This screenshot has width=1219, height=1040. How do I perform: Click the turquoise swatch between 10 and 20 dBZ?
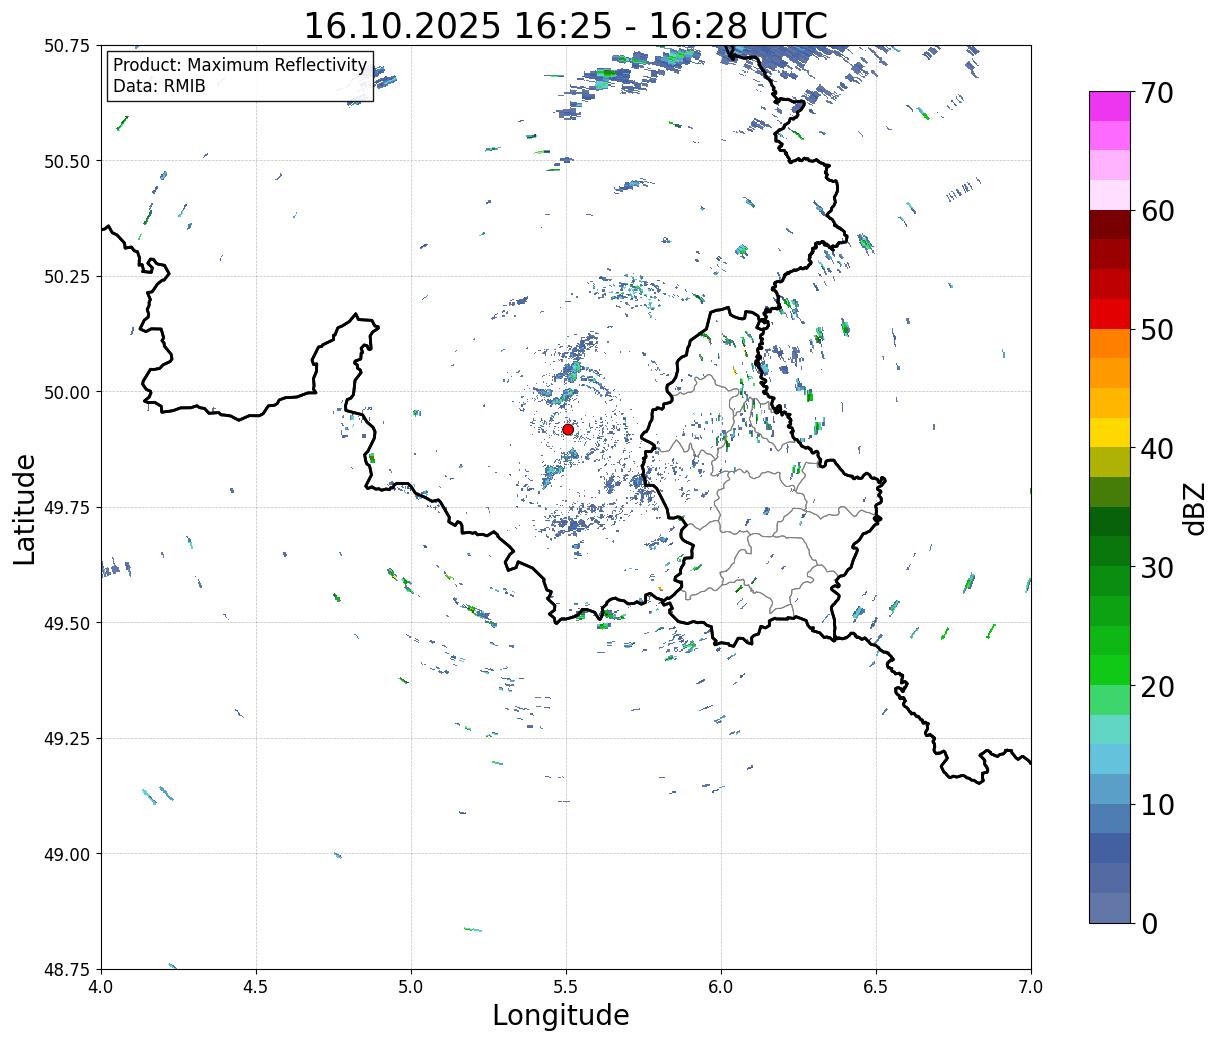point(1109,729)
